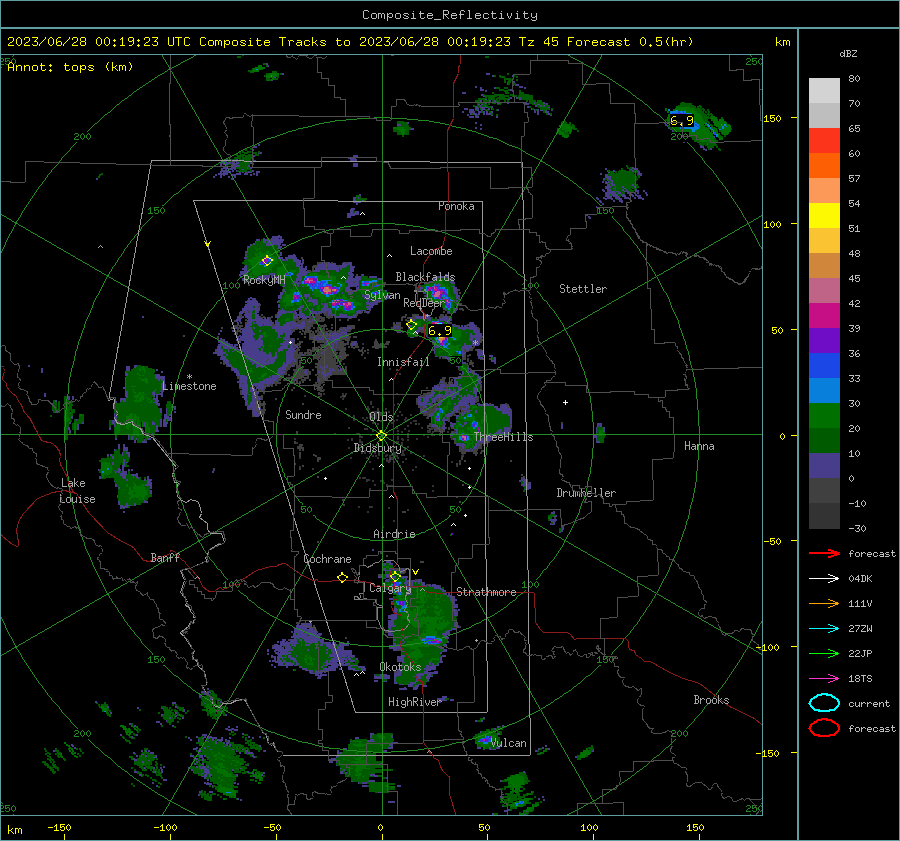This screenshot has width=900, height=841.
Task: Click the bright yellow swatch in the dBZ scale
Action: [824, 216]
